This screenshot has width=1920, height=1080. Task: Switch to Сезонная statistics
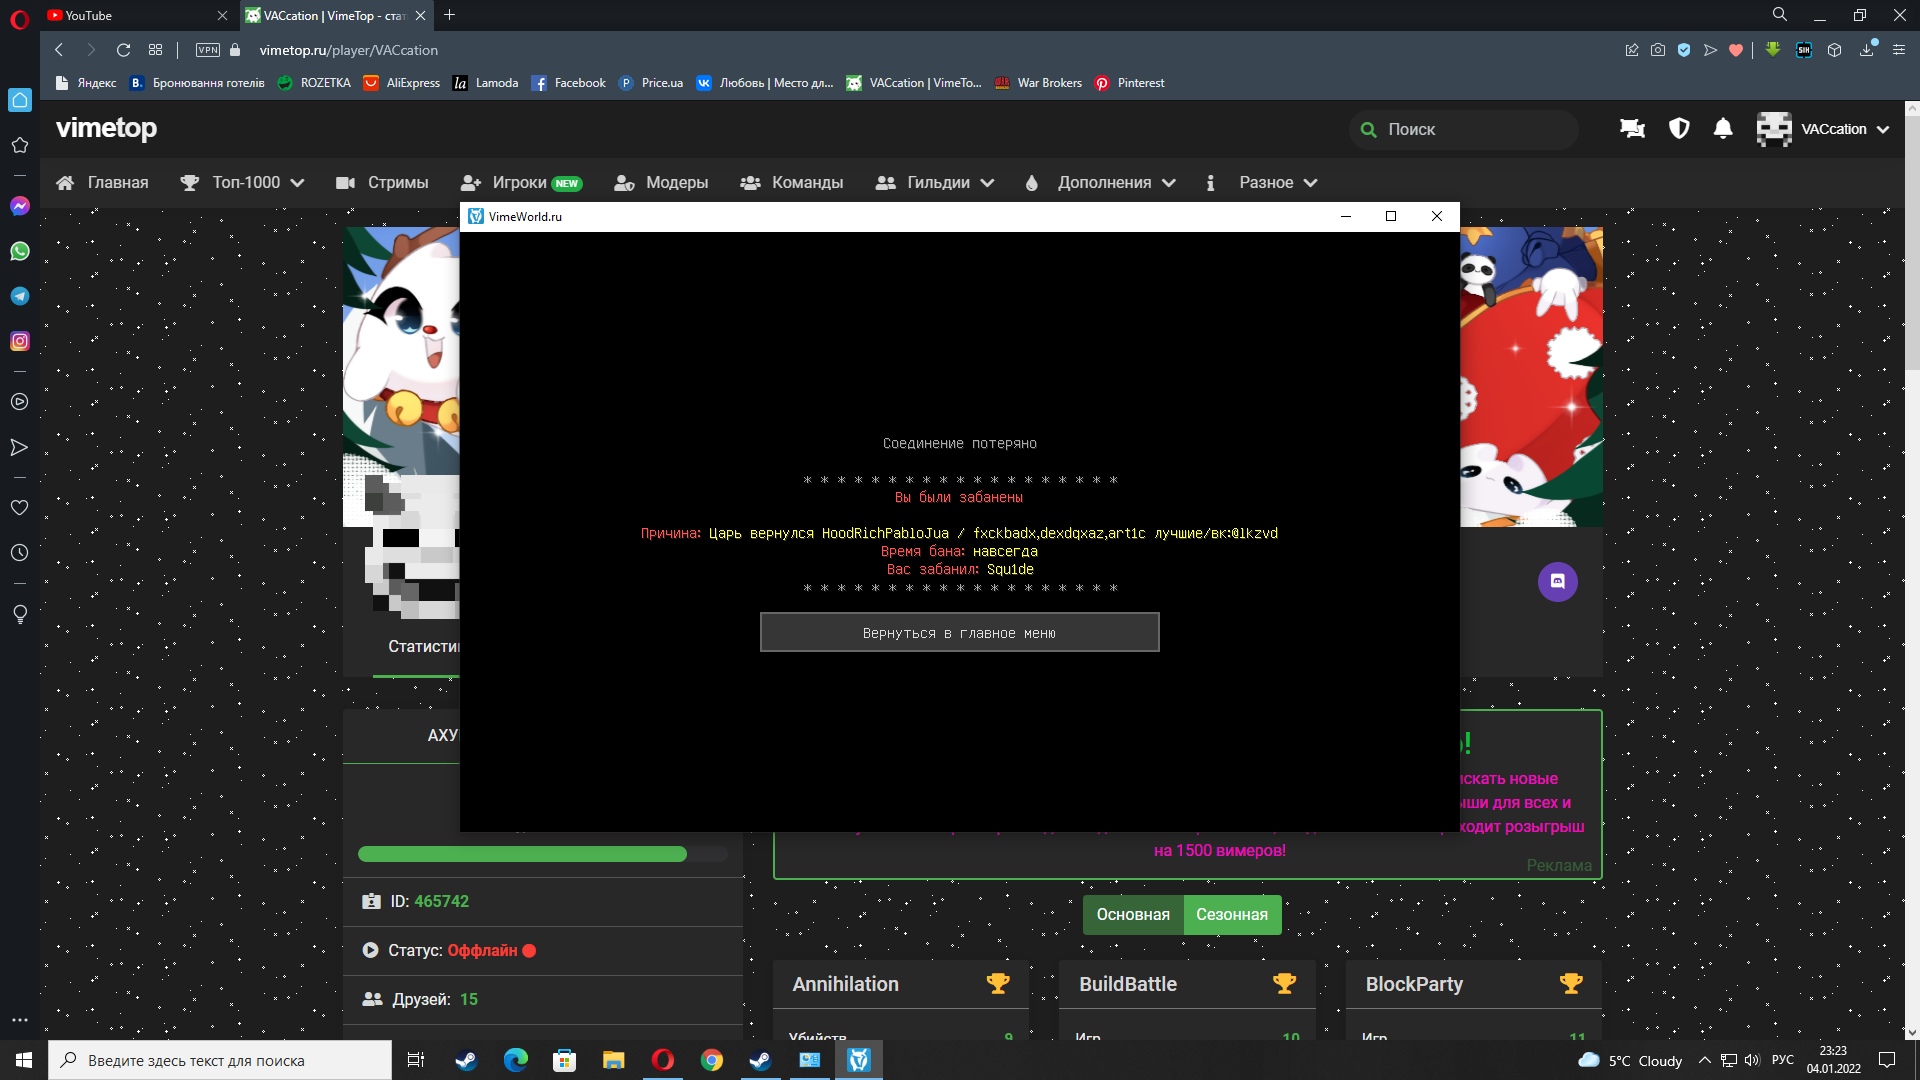1231,915
